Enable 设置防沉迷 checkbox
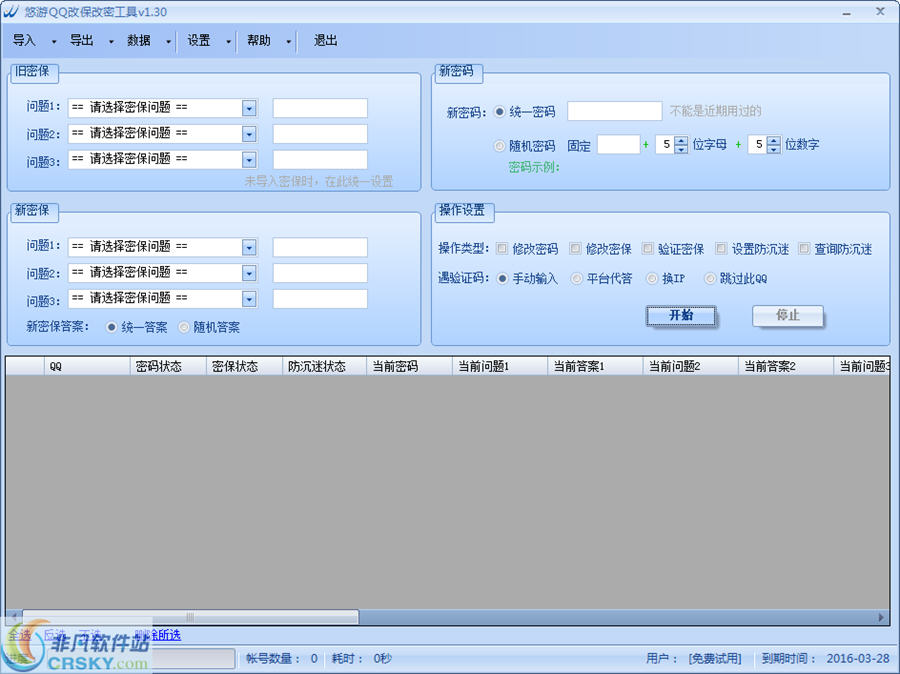The width and height of the screenshot is (900, 674). pos(721,248)
